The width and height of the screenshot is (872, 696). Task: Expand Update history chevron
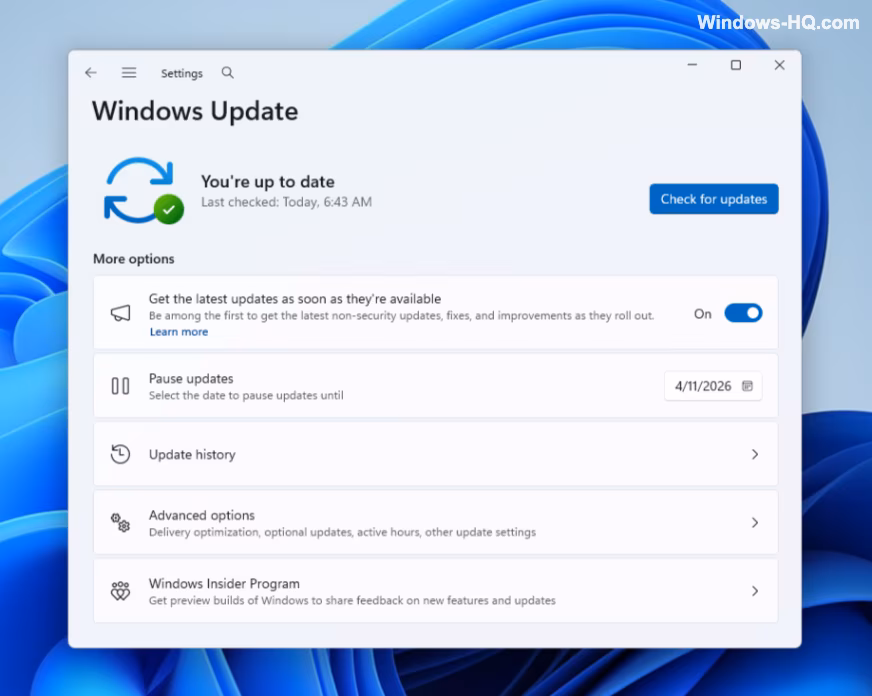[755, 454]
